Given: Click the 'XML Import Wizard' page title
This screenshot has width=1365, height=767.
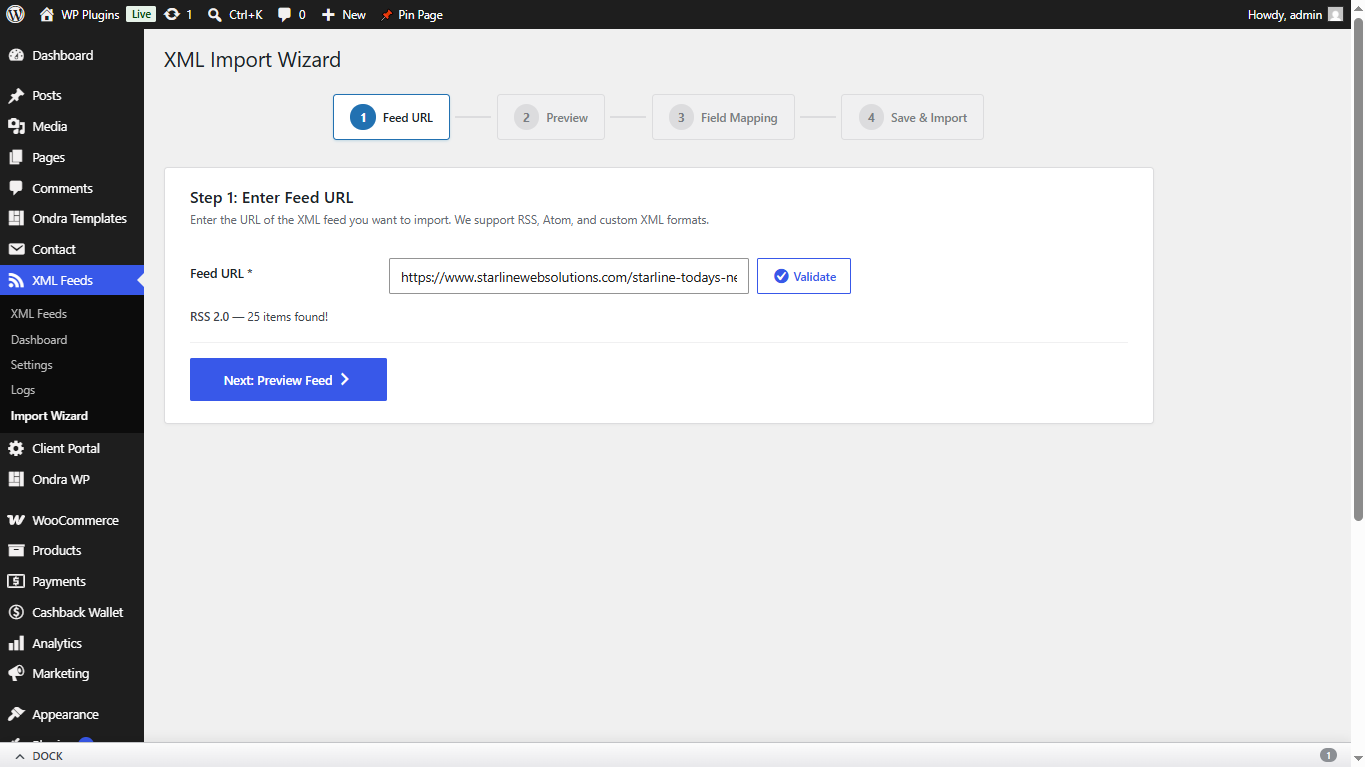Looking at the screenshot, I should pos(252,60).
